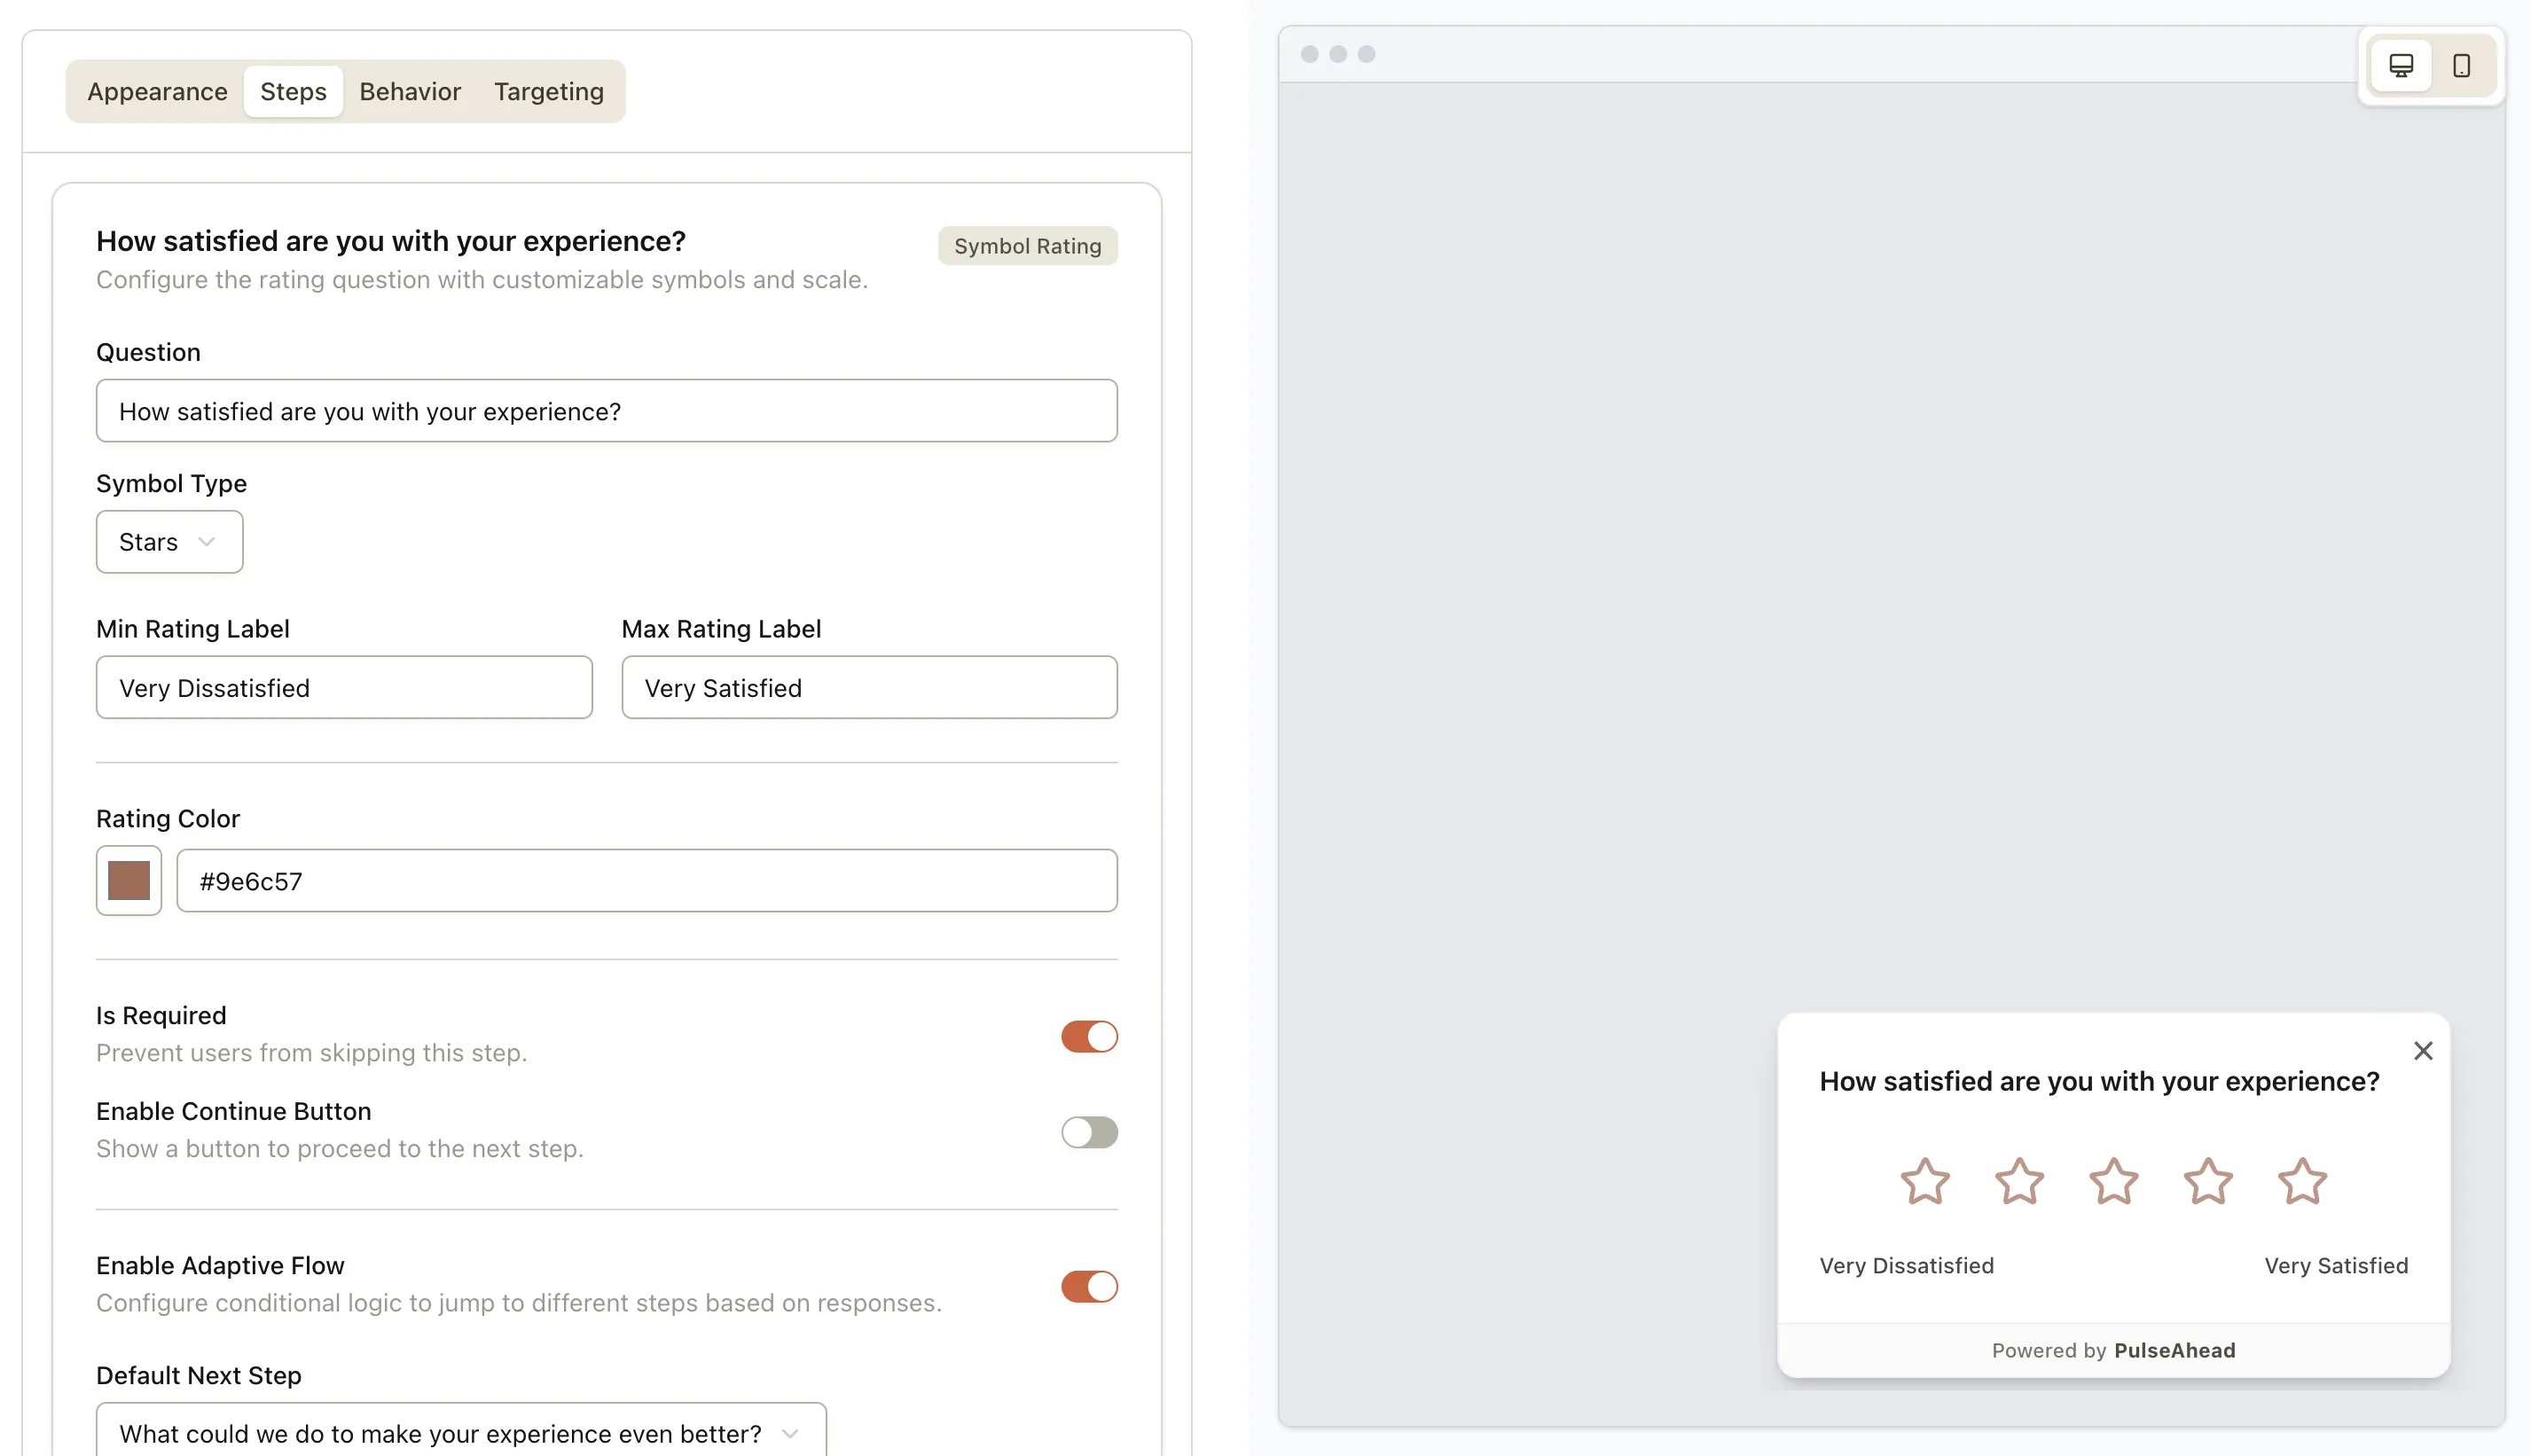Switch to the Behavior tab
Screen dimensions: 2531x1456
pos(409,91)
